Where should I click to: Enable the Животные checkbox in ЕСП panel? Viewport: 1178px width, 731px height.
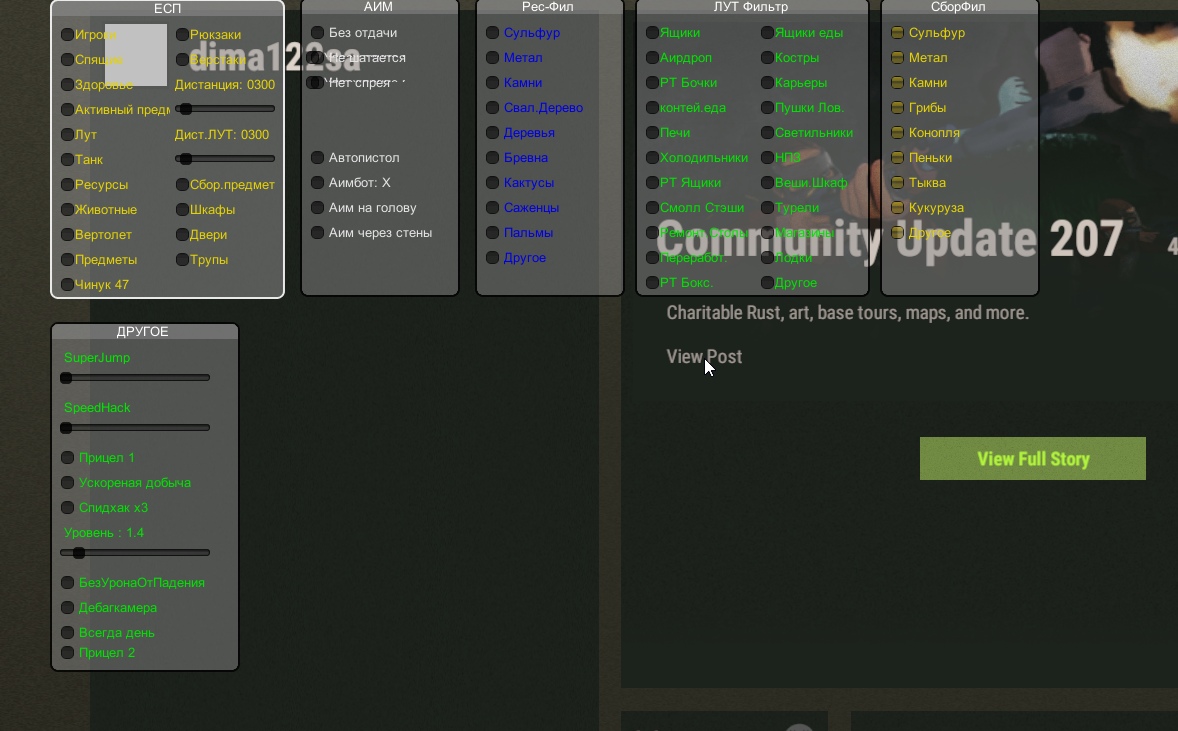67,210
